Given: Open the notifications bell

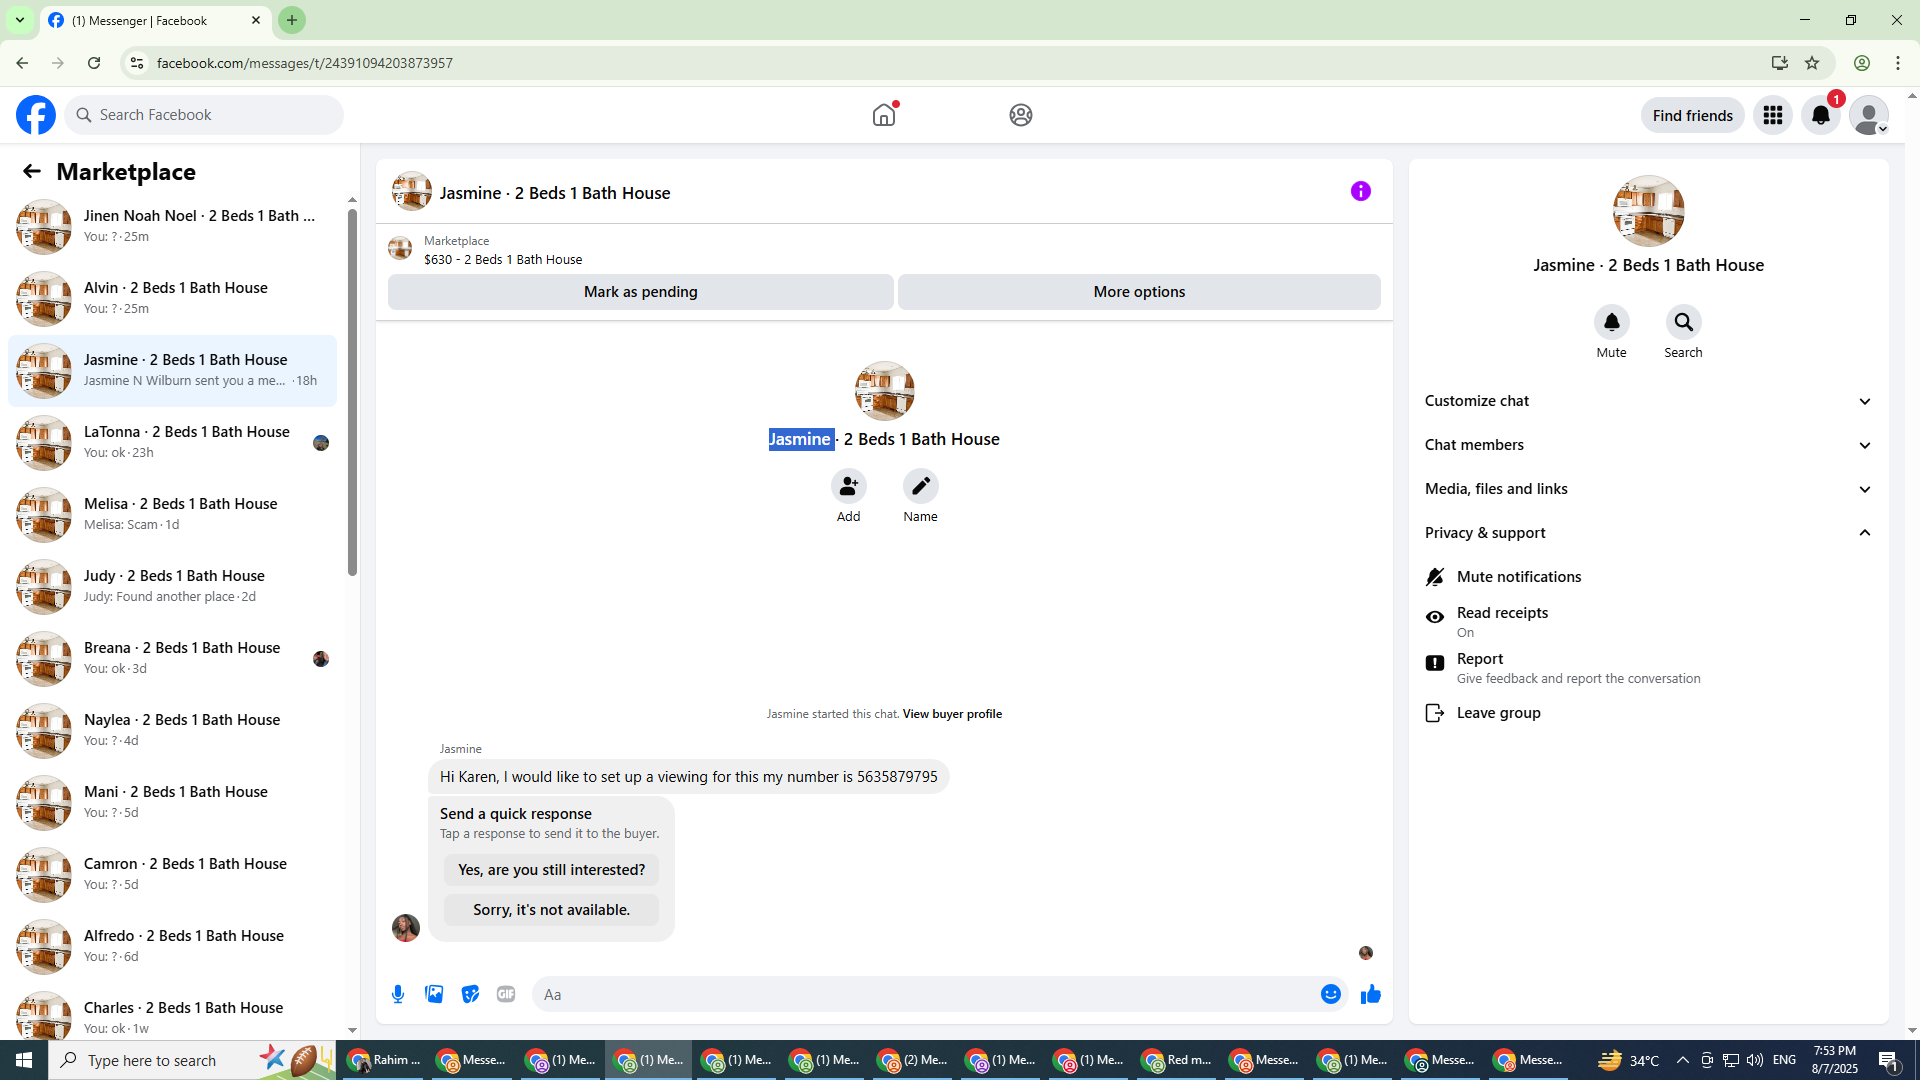Looking at the screenshot, I should (1821, 115).
